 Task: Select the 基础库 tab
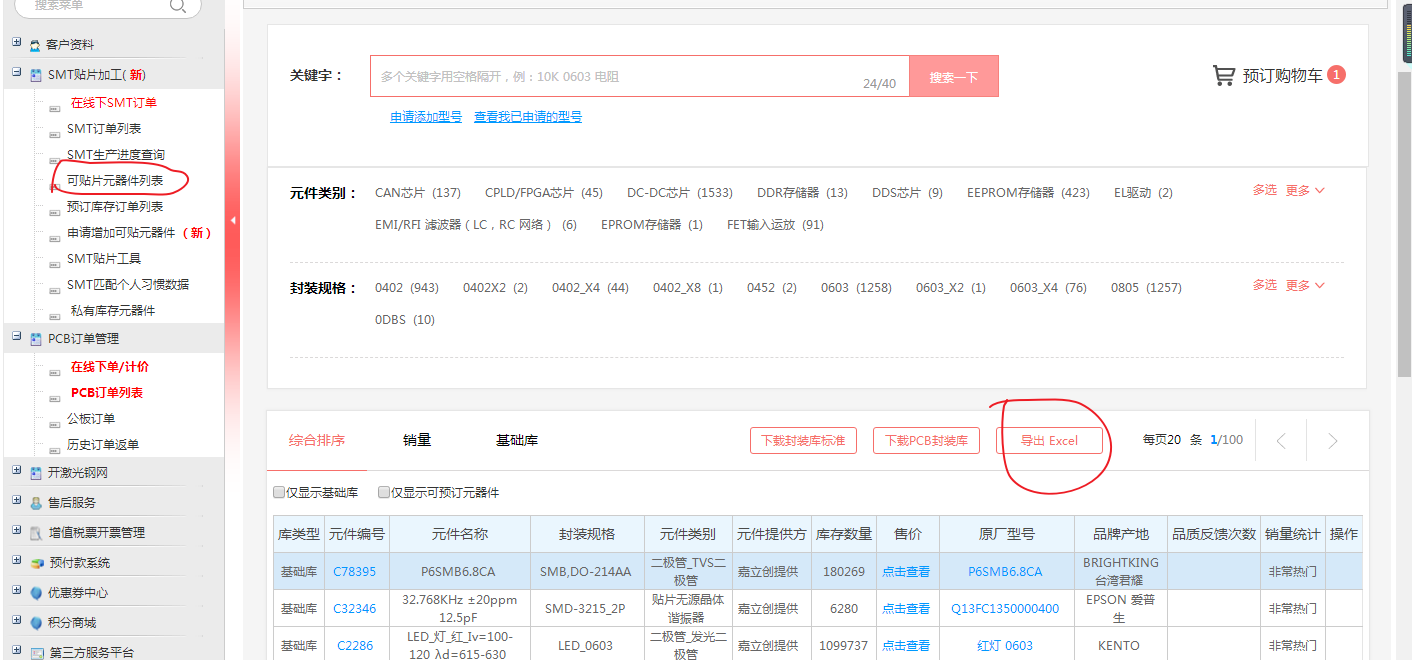point(517,440)
